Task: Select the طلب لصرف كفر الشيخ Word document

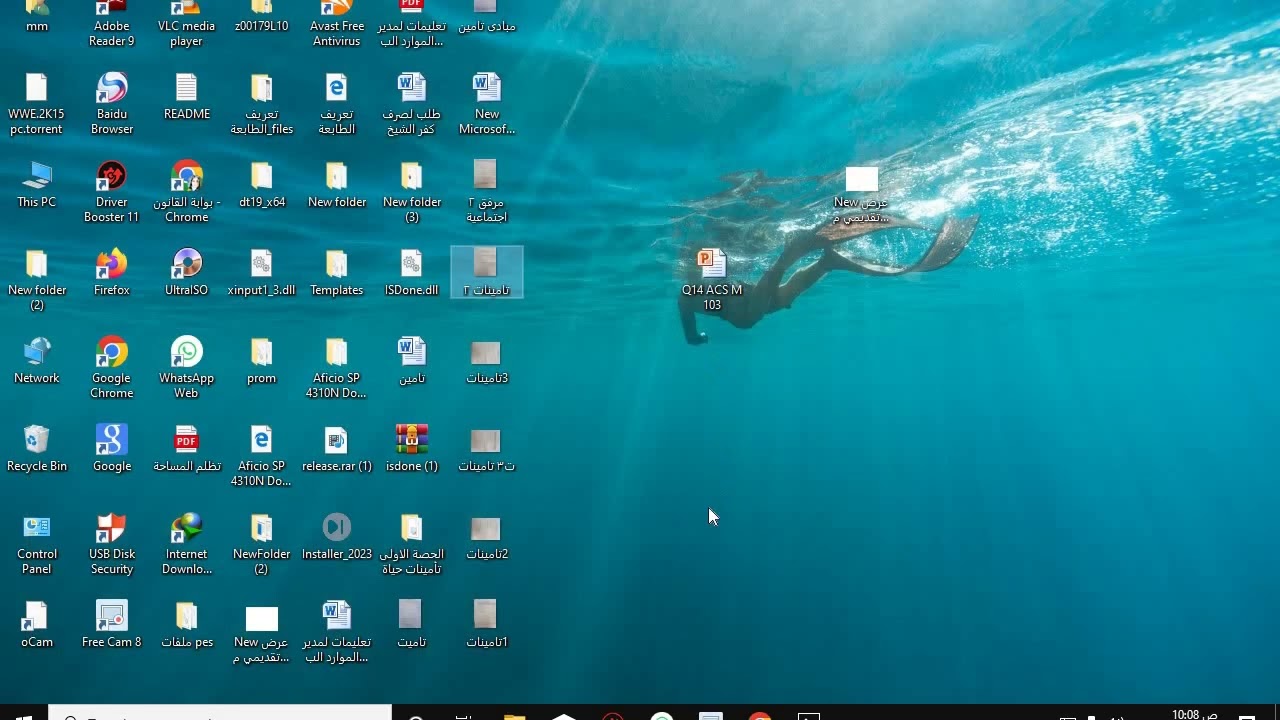Action: tap(411, 104)
